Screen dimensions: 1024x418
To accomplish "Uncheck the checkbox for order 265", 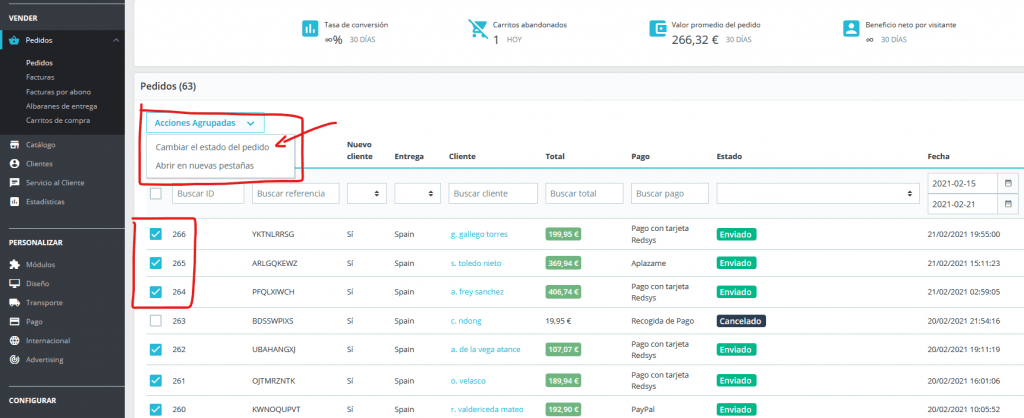I will [155, 263].
